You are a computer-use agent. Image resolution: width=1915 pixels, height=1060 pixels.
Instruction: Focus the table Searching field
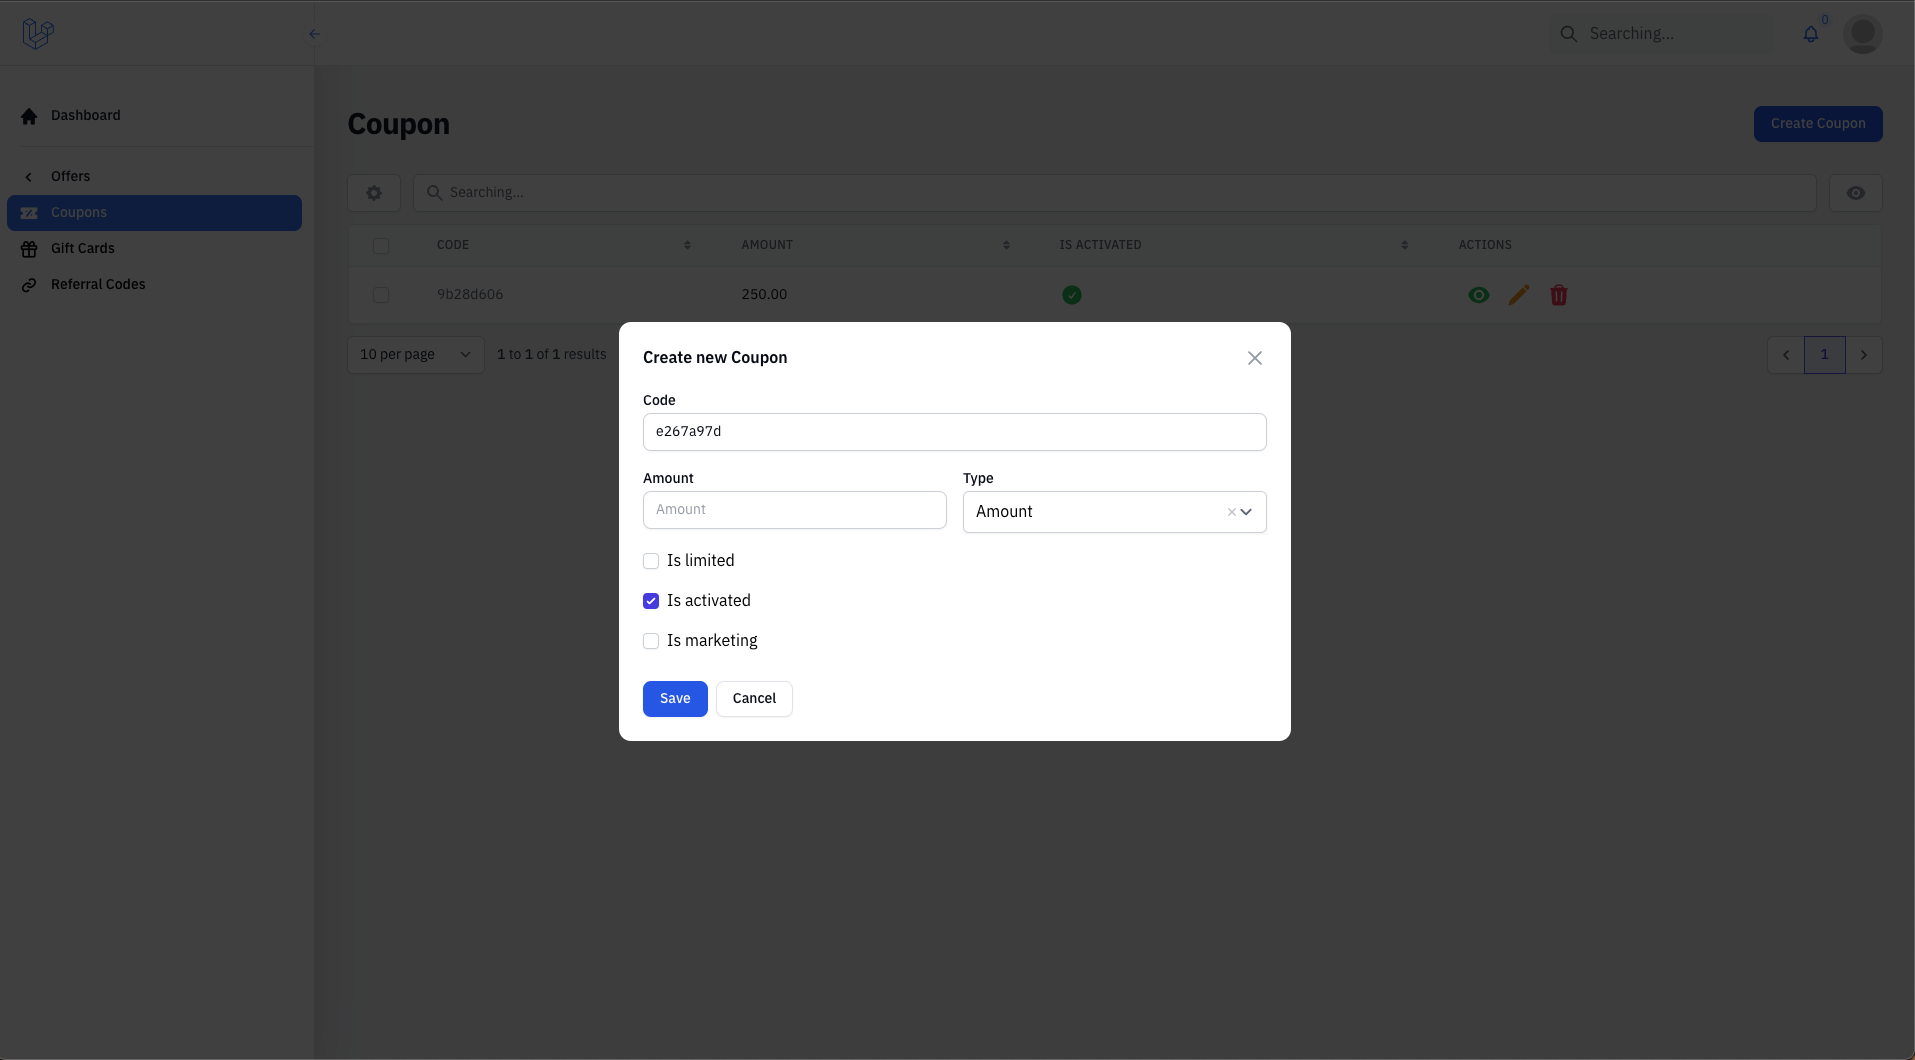point(1115,193)
